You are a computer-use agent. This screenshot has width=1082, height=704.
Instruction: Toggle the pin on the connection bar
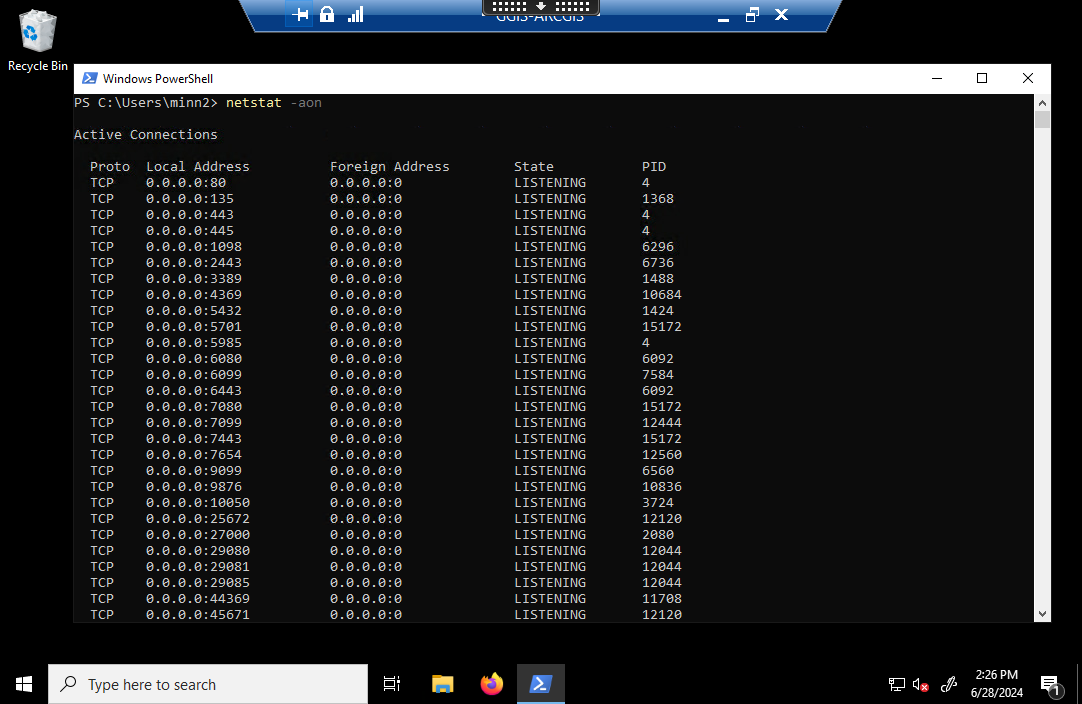coord(299,15)
